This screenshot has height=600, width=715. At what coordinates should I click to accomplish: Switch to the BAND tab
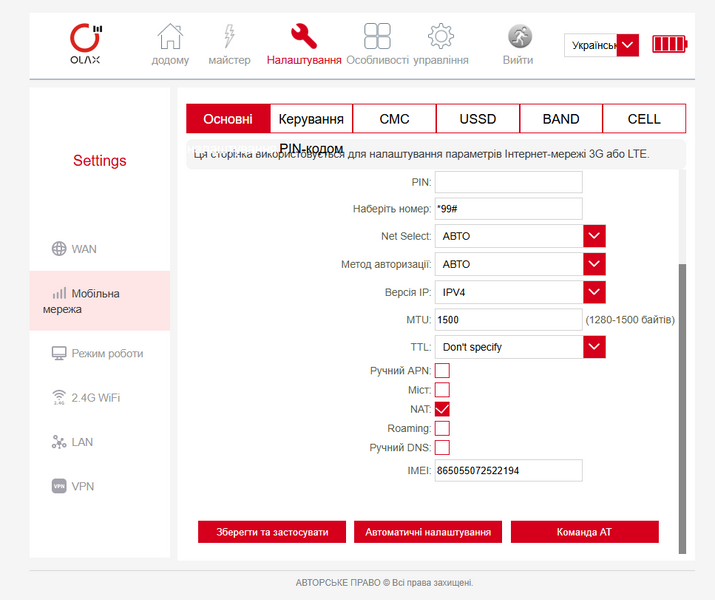[x=561, y=119]
